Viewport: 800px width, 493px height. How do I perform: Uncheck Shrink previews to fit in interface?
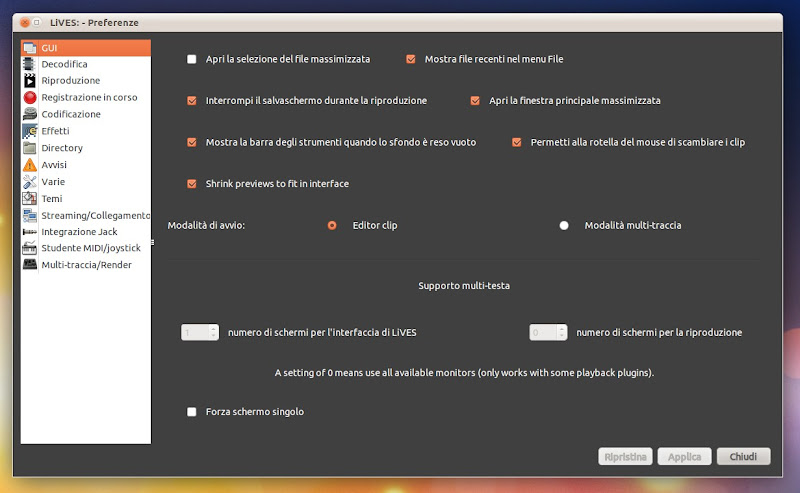192,184
